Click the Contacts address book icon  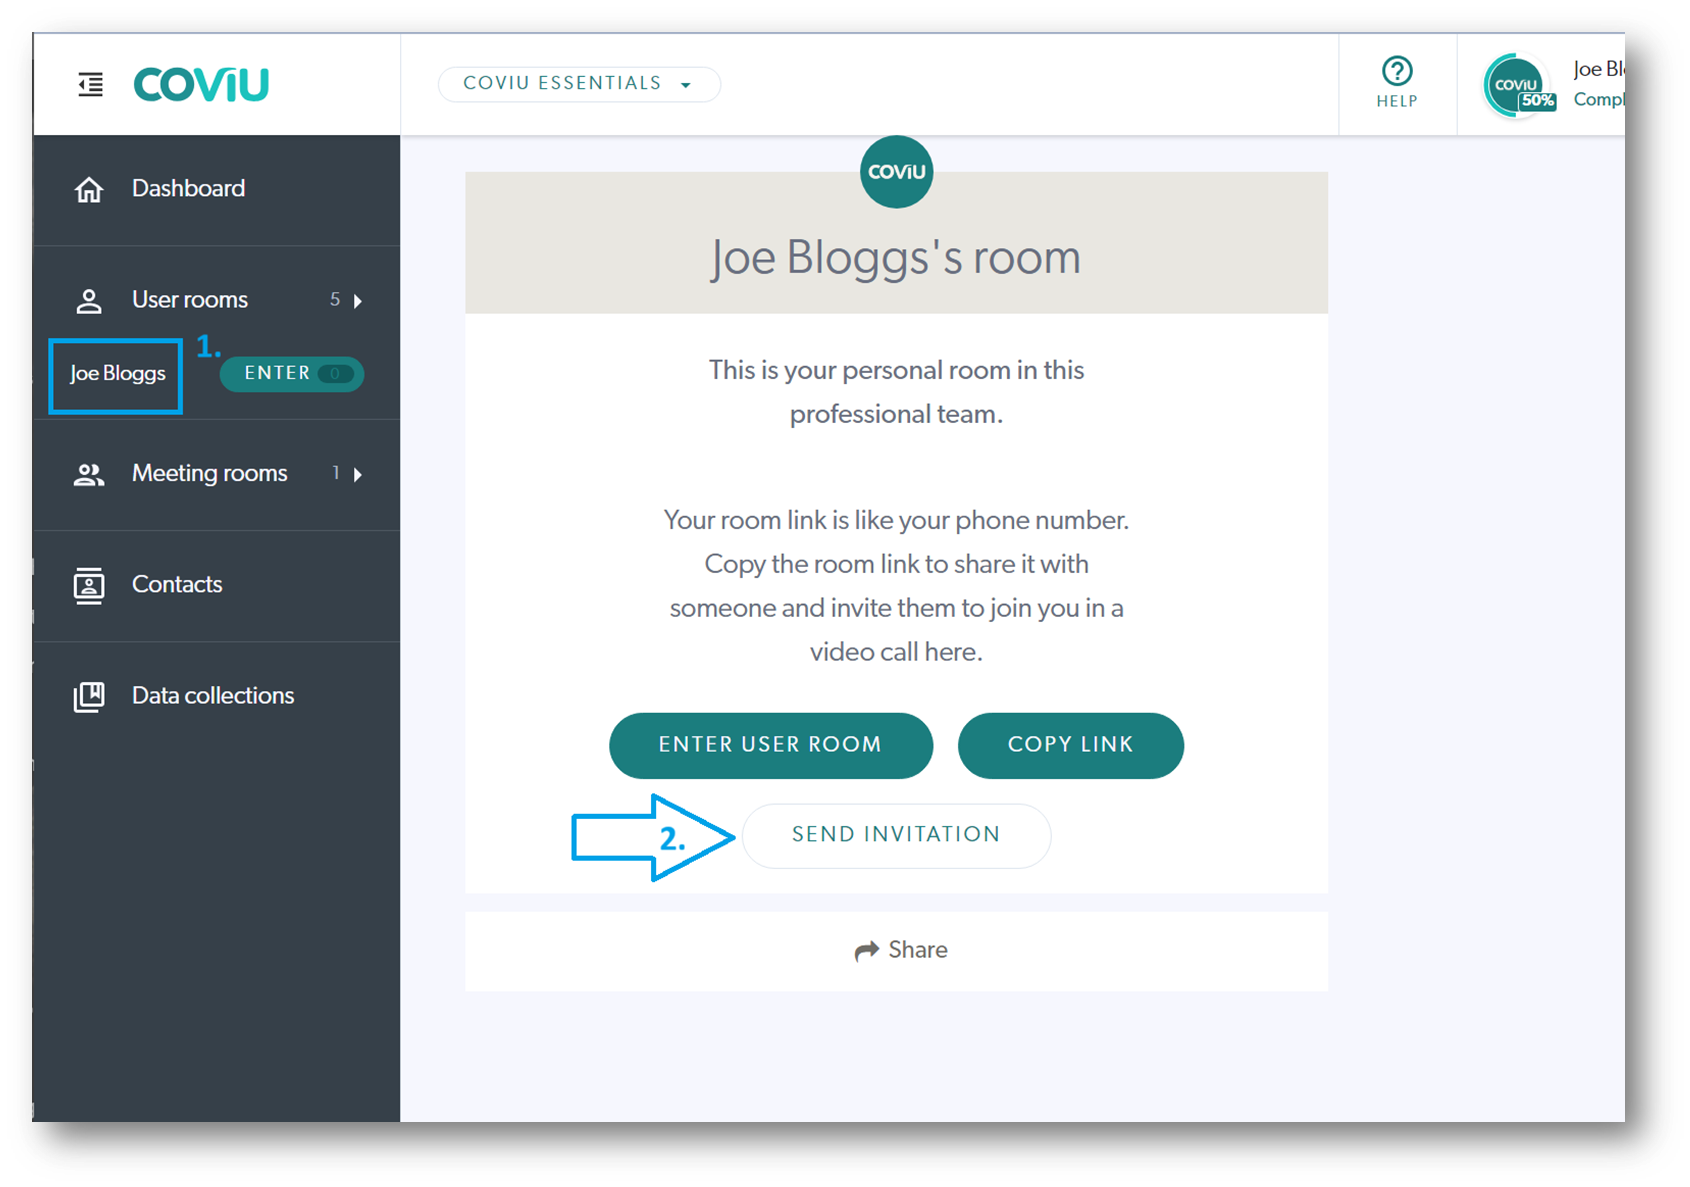pos(89,585)
